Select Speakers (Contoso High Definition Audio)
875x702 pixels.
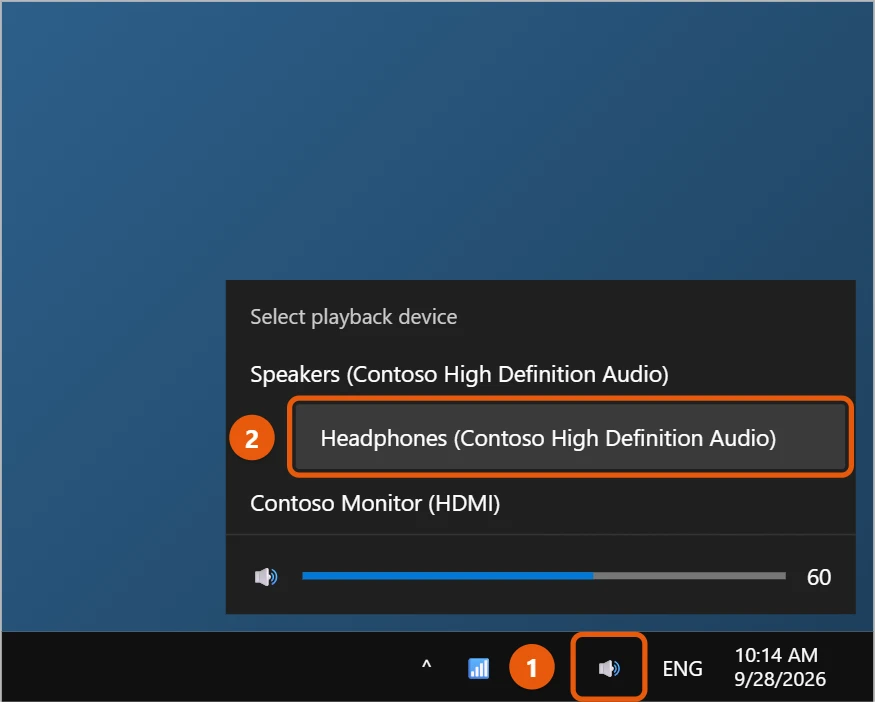(x=459, y=374)
